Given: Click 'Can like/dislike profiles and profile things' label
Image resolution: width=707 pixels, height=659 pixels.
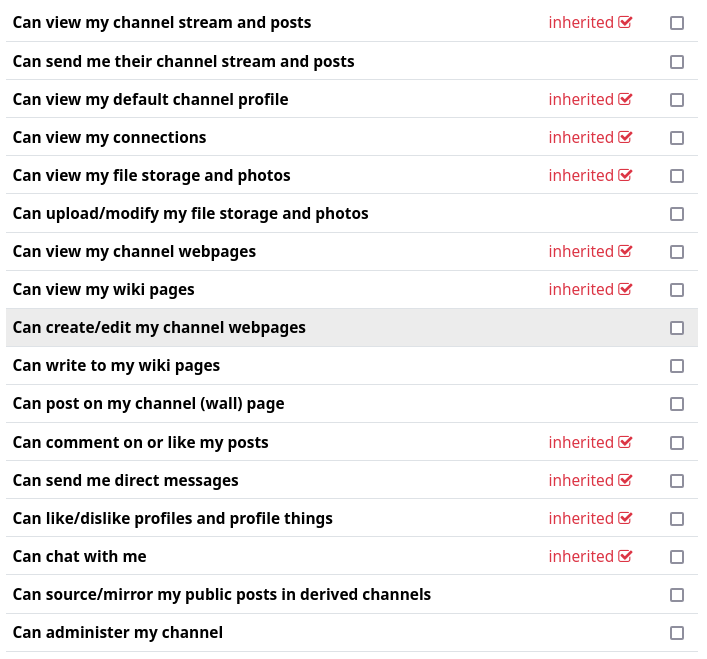Looking at the screenshot, I should 172,518.
